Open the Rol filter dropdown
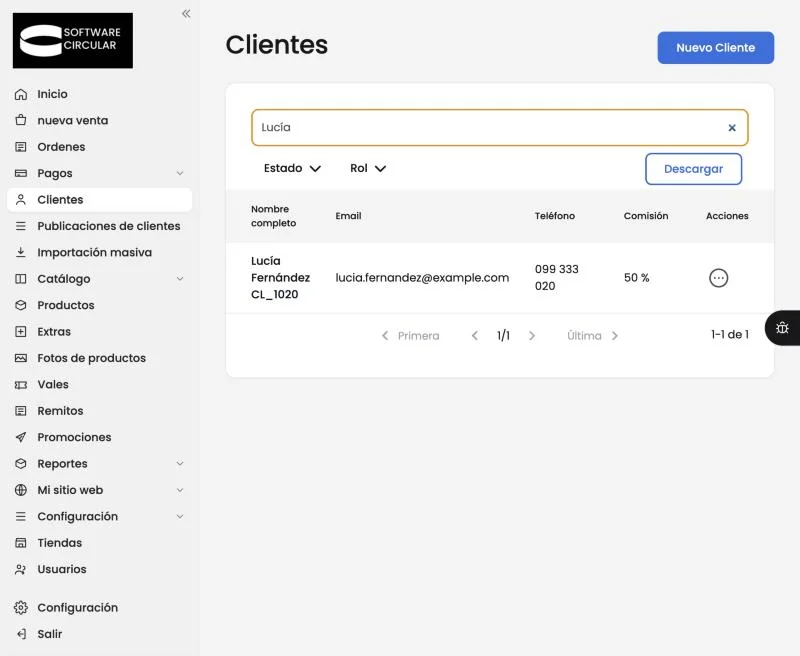The height and width of the screenshot is (656, 800). (x=368, y=168)
